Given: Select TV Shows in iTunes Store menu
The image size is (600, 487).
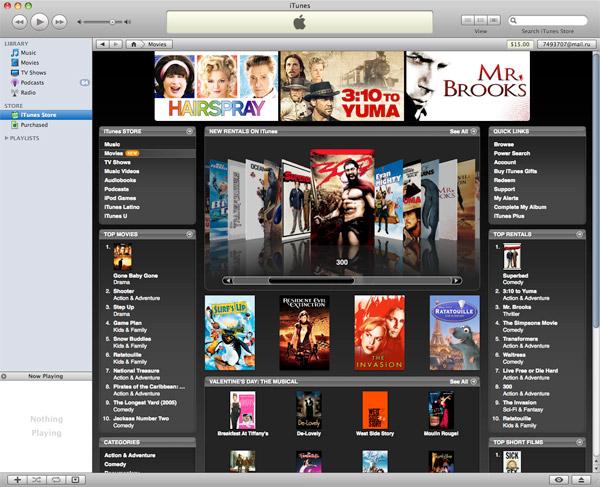Looking at the screenshot, I should (117, 162).
